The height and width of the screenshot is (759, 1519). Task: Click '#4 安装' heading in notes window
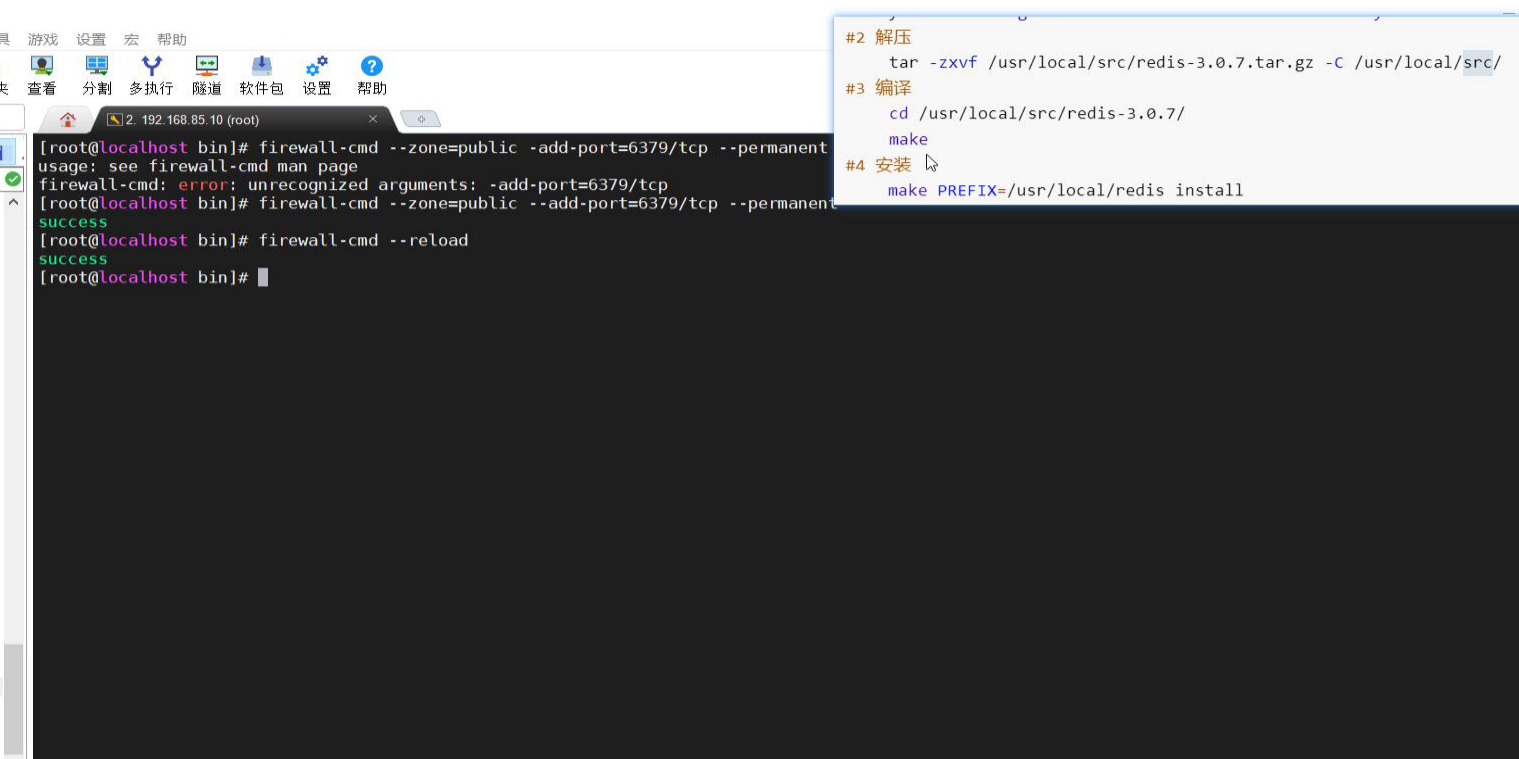(x=878, y=165)
